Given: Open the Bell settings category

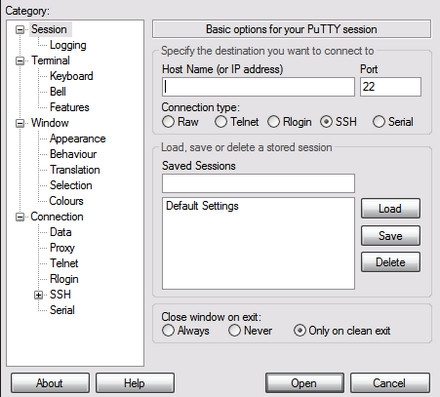Looking at the screenshot, I should point(58,92).
